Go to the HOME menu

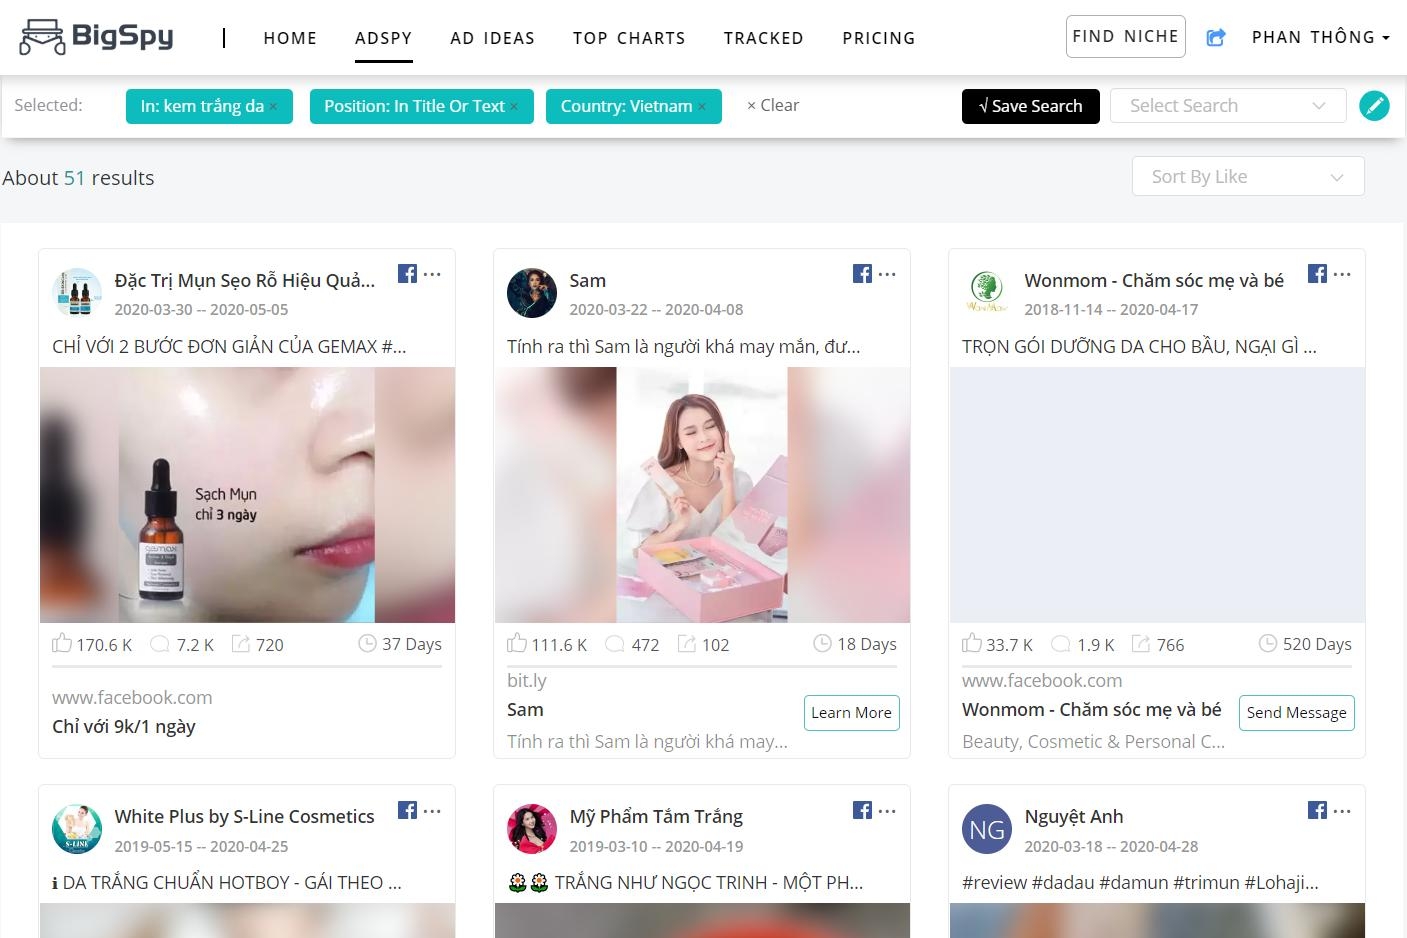pyautogui.click(x=290, y=38)
